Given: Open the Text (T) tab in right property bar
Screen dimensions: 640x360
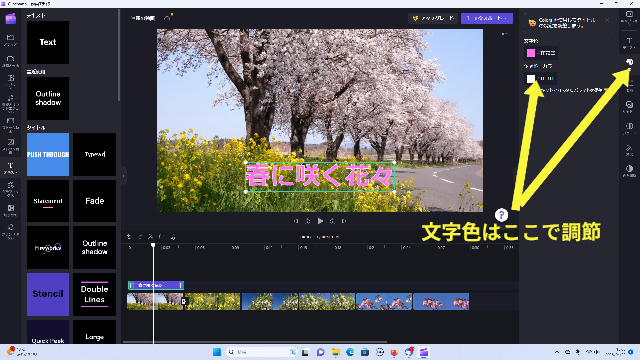Looking at the screenshot, I should pyautogui.click(x=629, y=43).
